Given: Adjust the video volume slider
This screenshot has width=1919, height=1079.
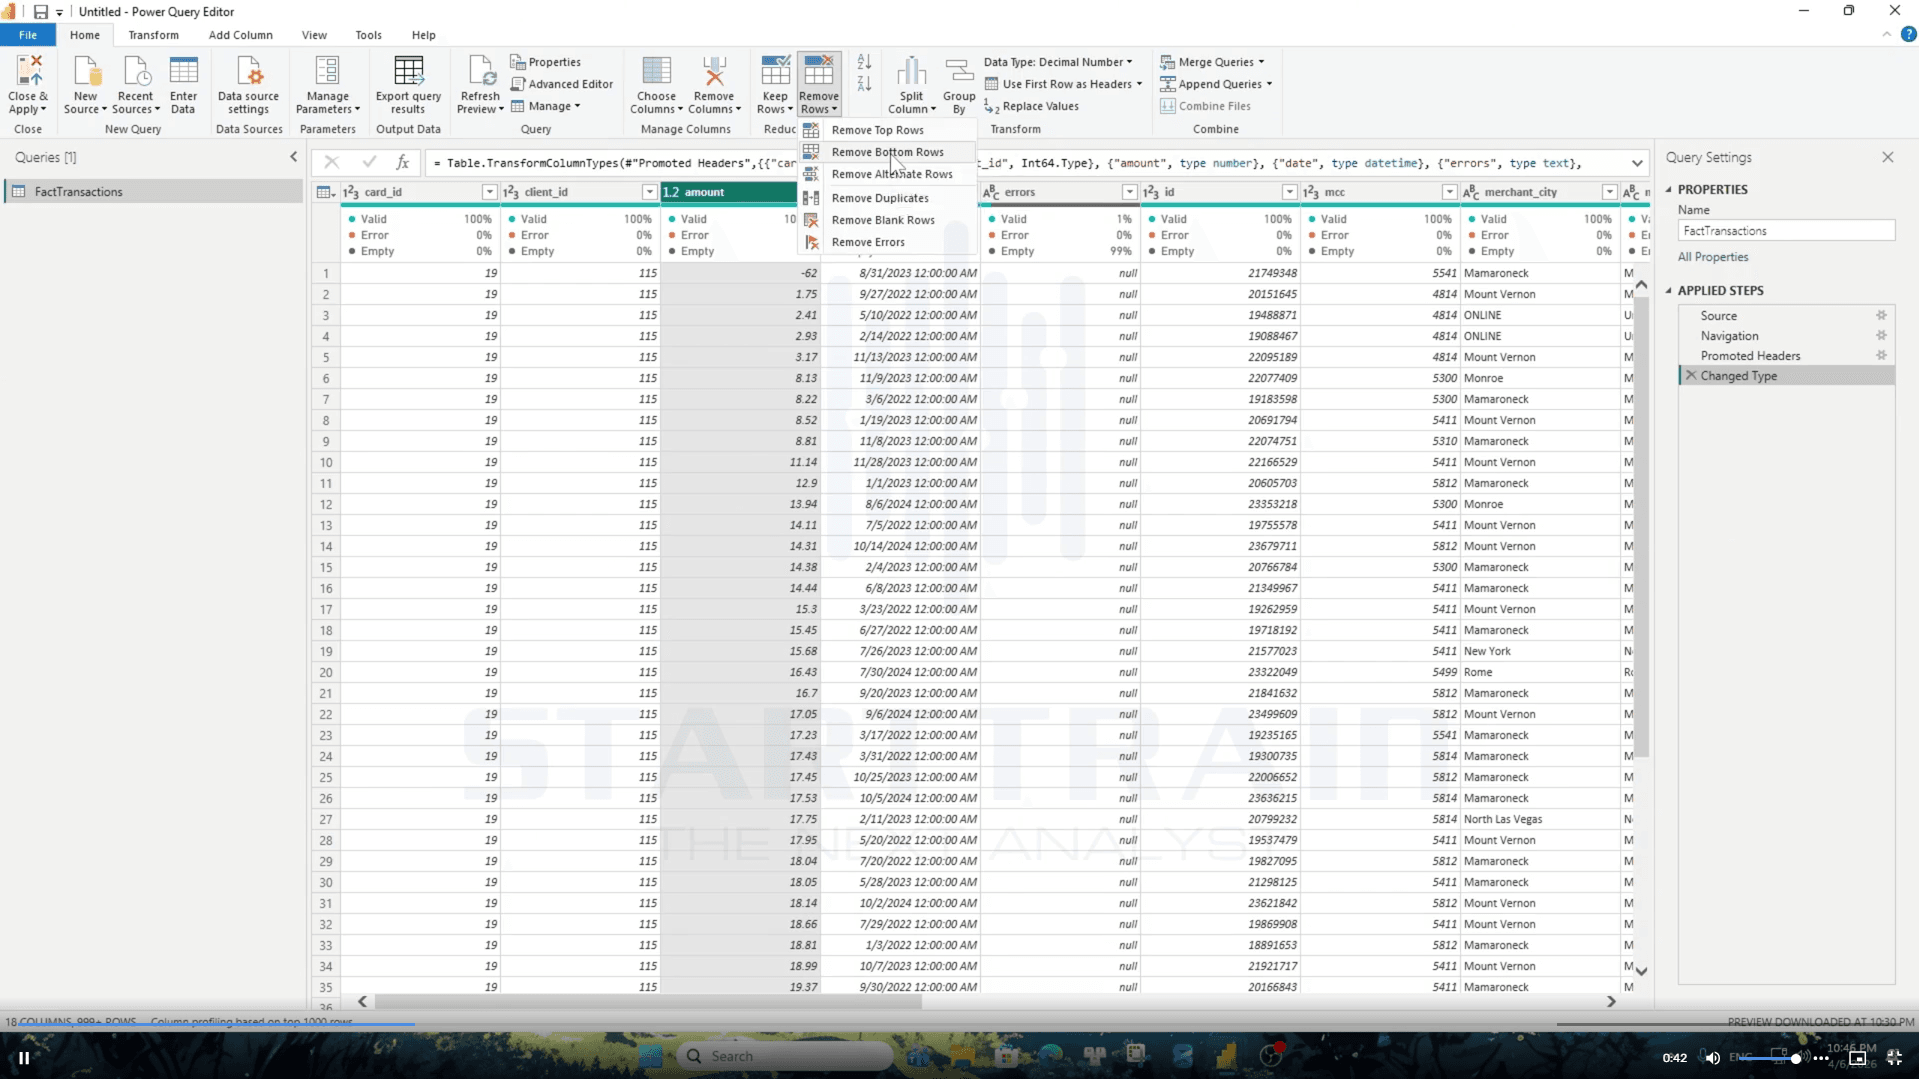Looking at the screenshot, I should pos(1772,1058).
